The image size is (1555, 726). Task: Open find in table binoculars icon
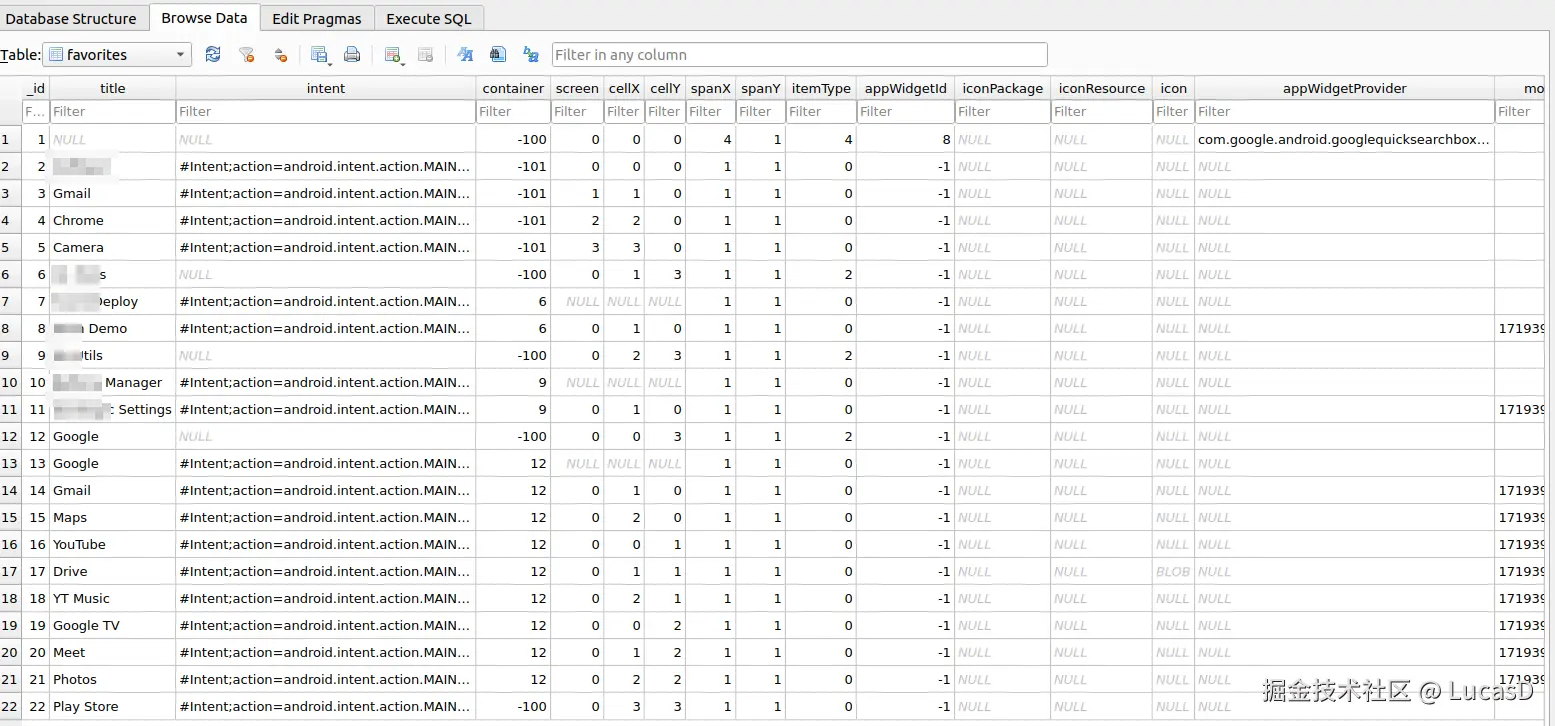click(497, 55)
